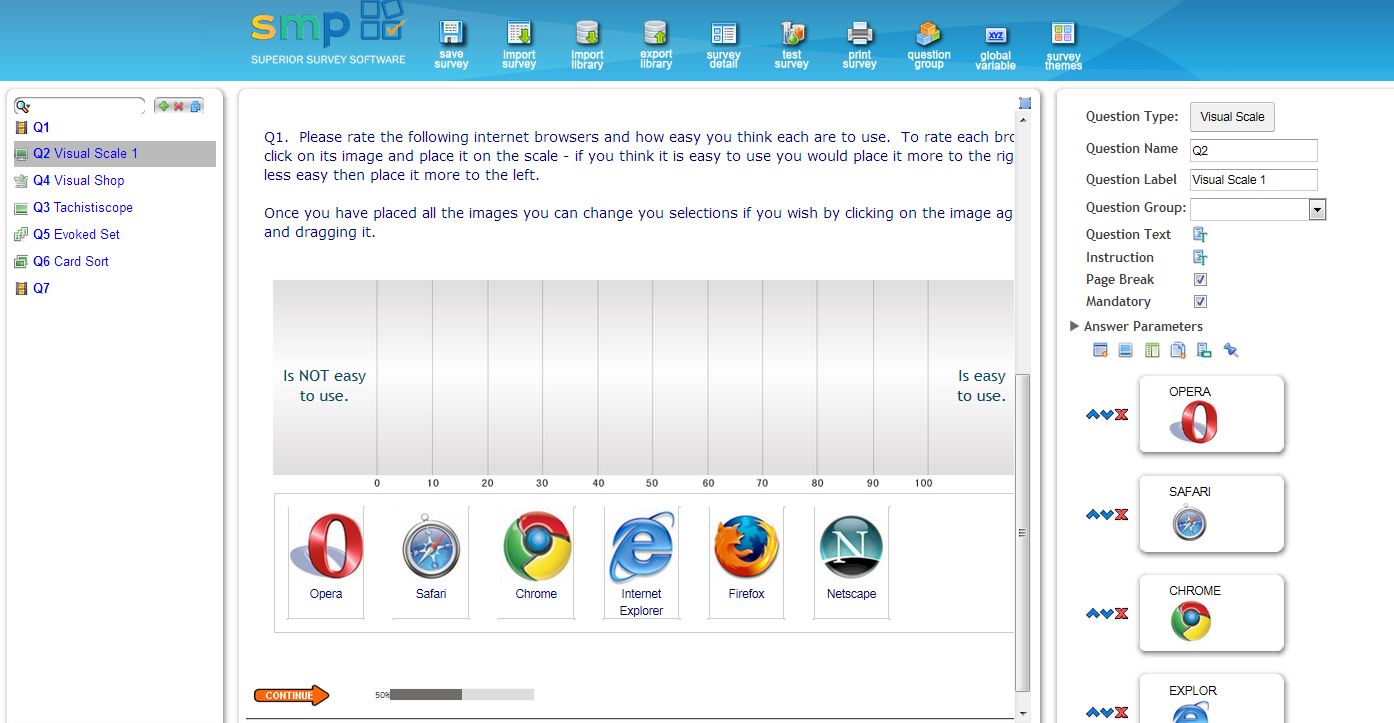The height and width of the screenshot is (723, 1394).
Task: Click the print survey icon
Action: [859, 45]
